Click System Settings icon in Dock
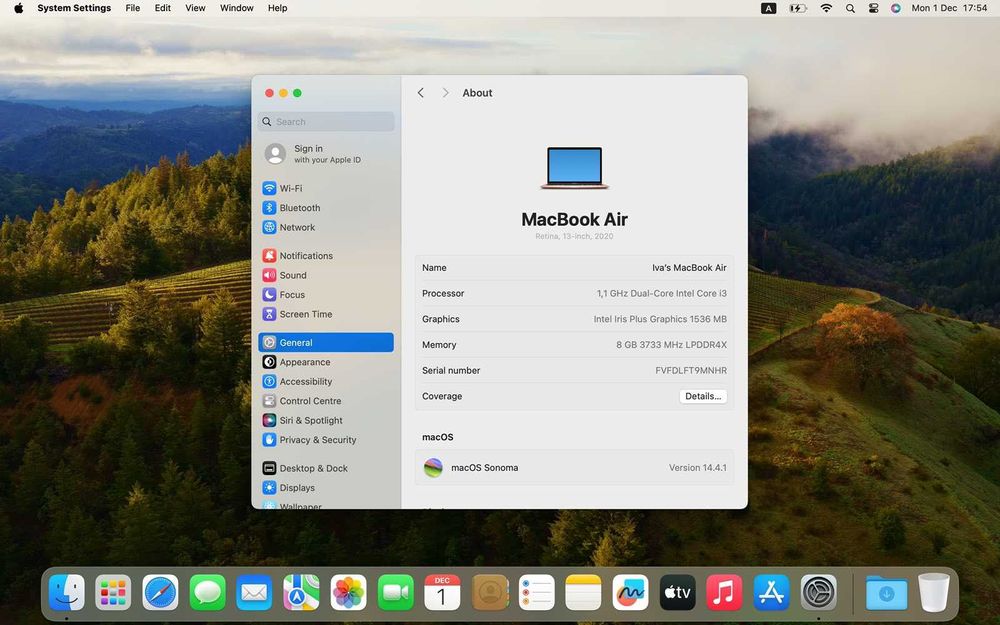The width and height of the screenshot is (1000, 625). point(819,592)
